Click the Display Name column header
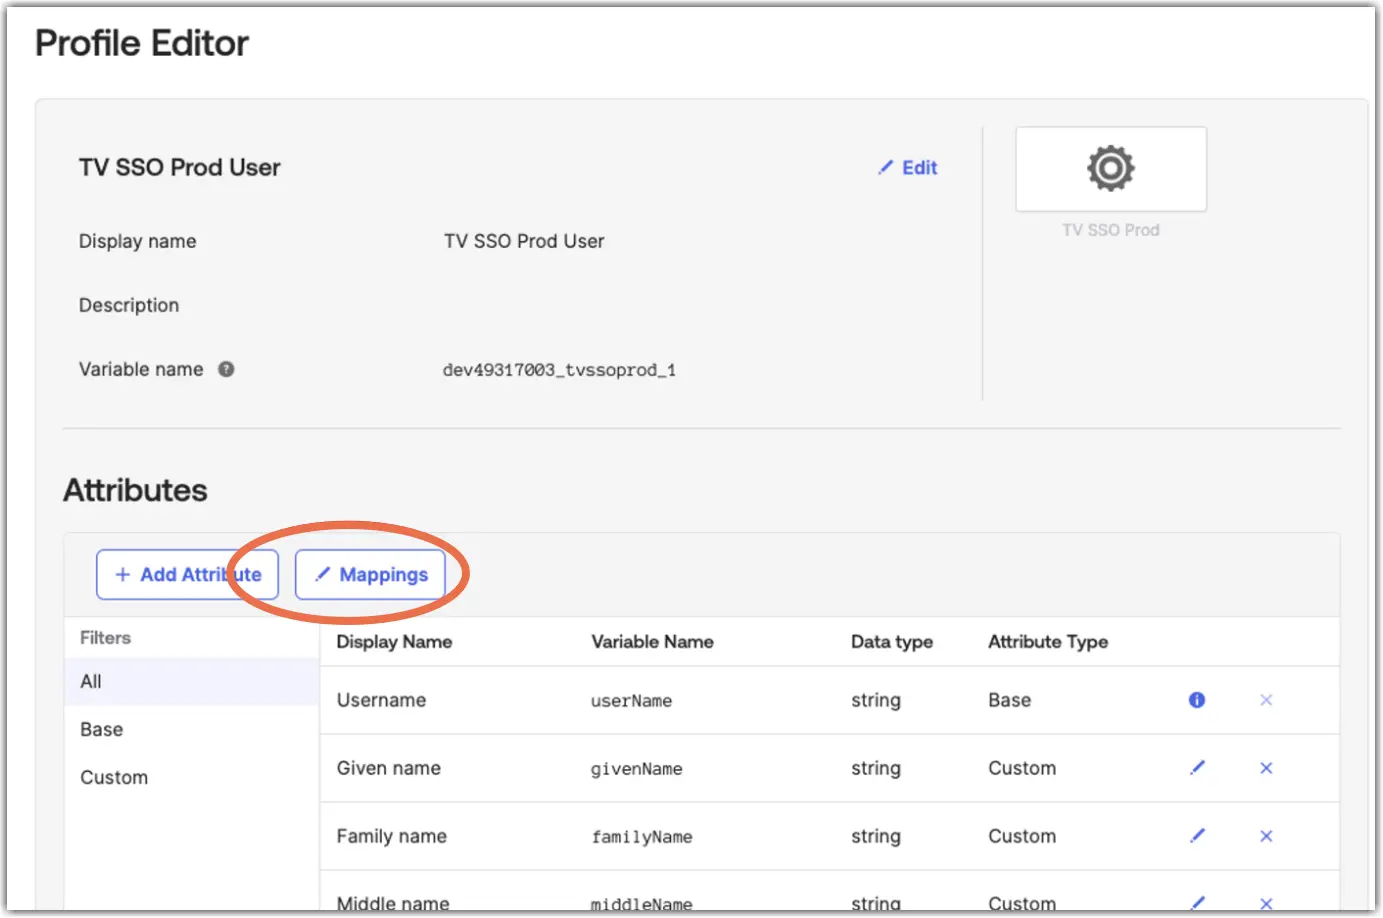The height and width of the screenshot is (918, 1383). tap(394, 642)
